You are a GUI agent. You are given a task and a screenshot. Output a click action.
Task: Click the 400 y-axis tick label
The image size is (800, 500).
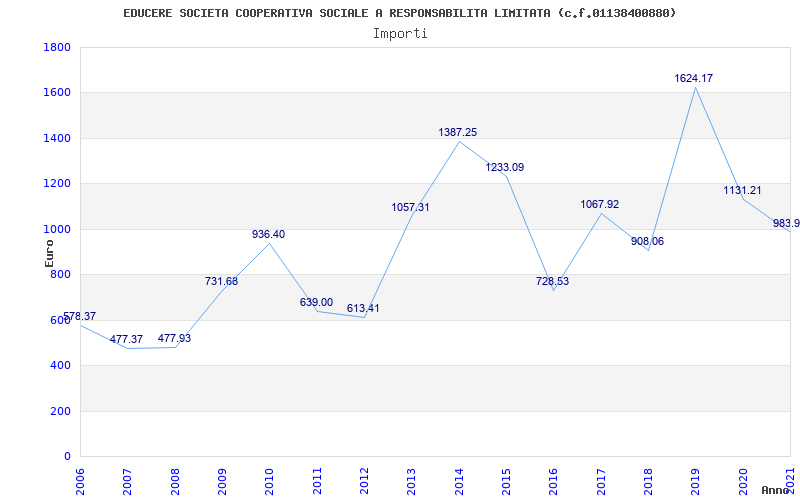click(x=60, y=365)
